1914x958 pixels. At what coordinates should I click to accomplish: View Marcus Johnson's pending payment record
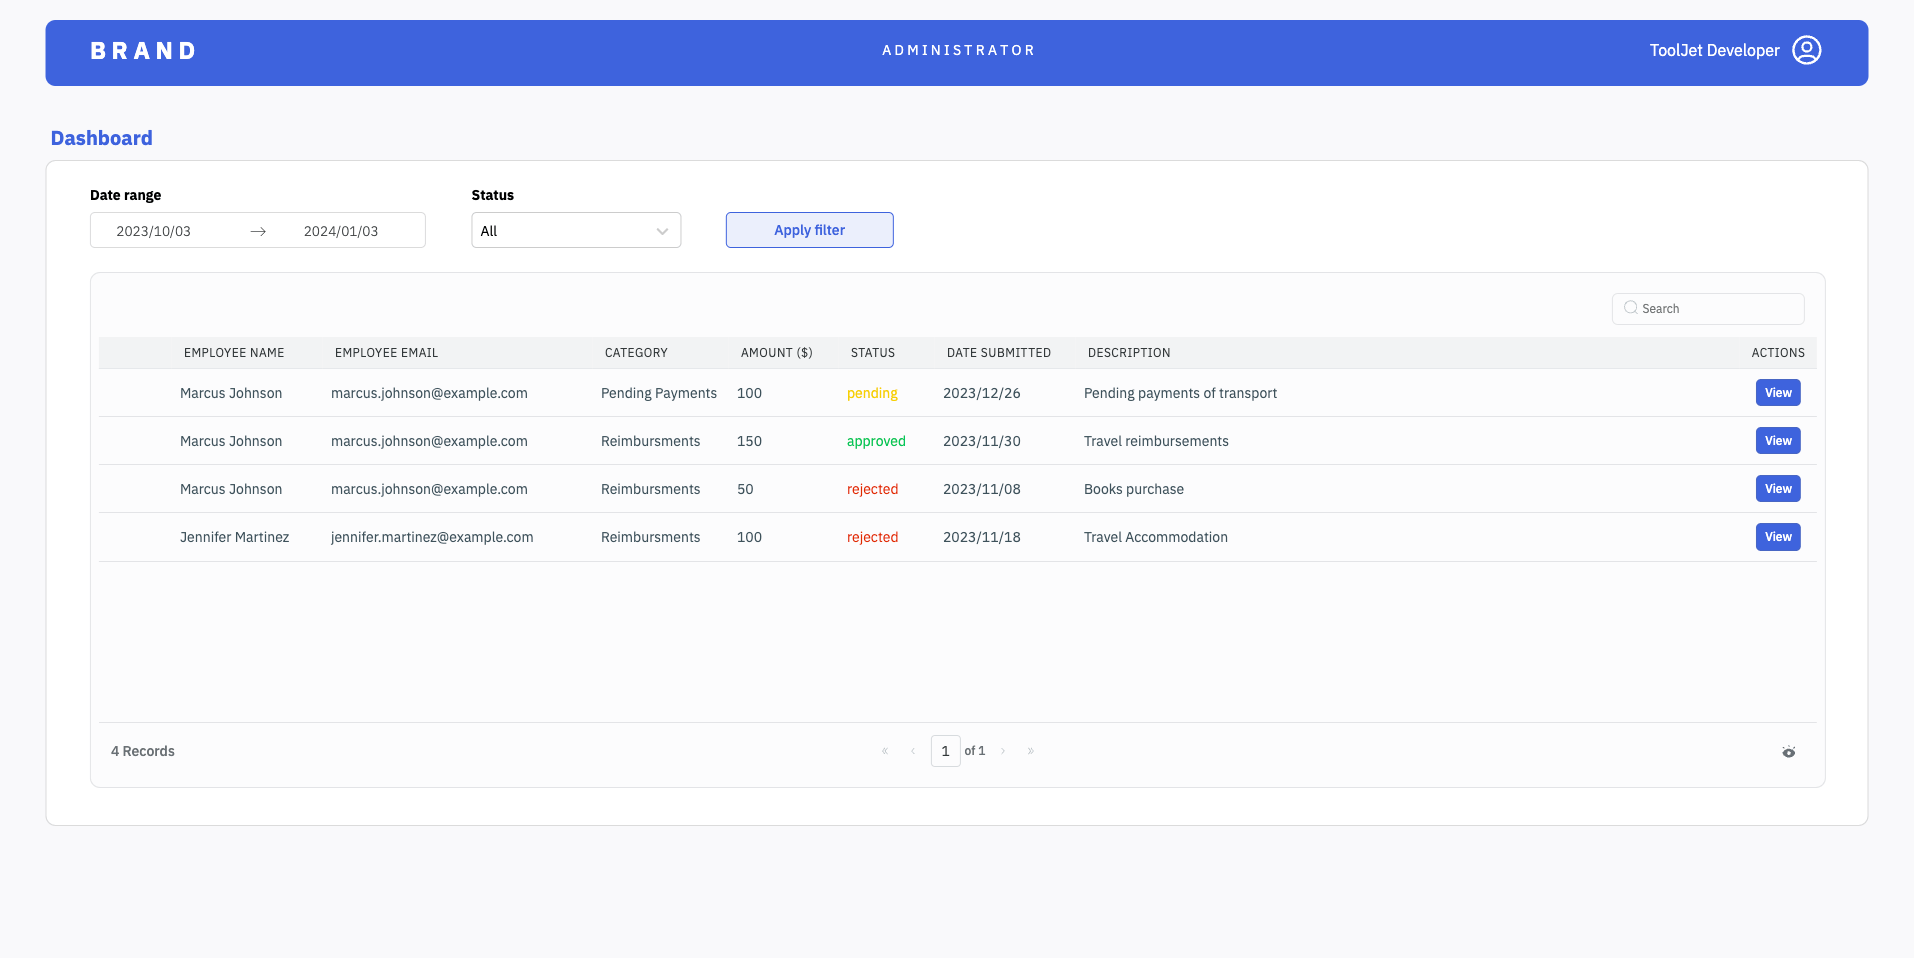pos(1777,393)
